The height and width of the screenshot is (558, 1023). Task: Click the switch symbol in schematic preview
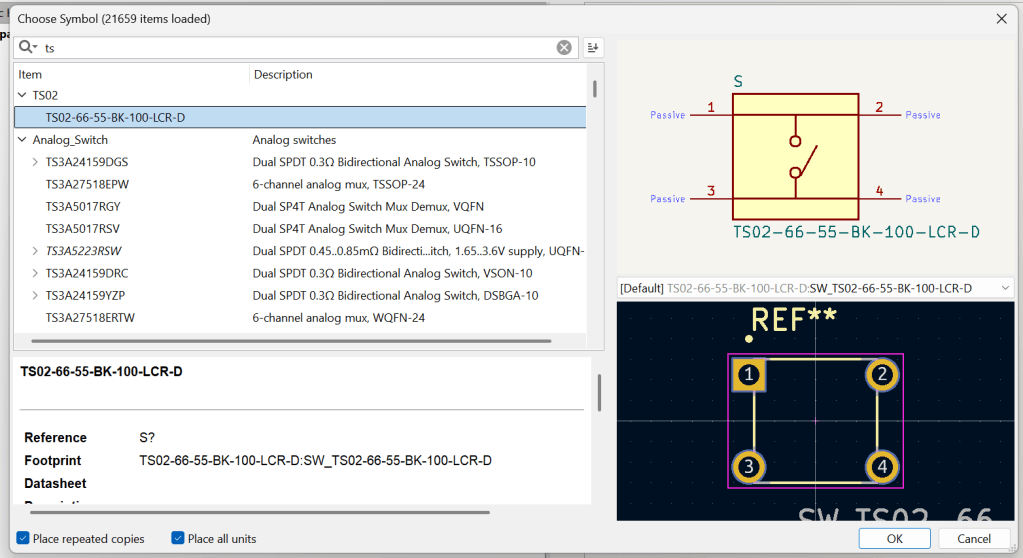pos(795,155)
